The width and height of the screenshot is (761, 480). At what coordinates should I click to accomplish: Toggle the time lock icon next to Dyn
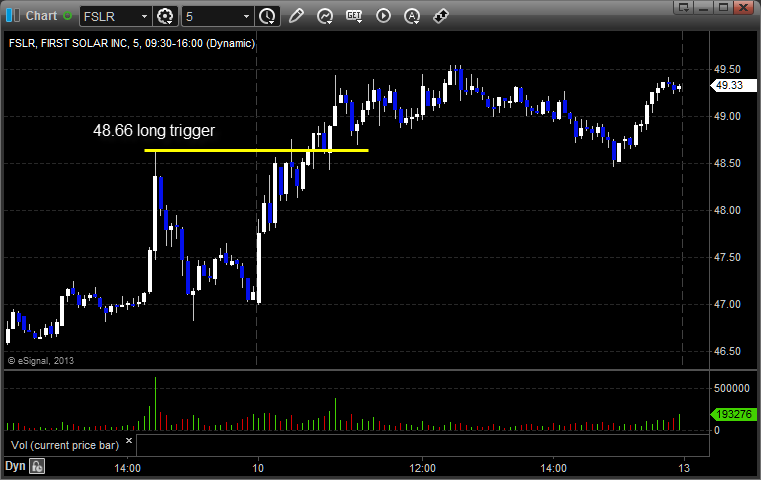(x=37, y=466)
